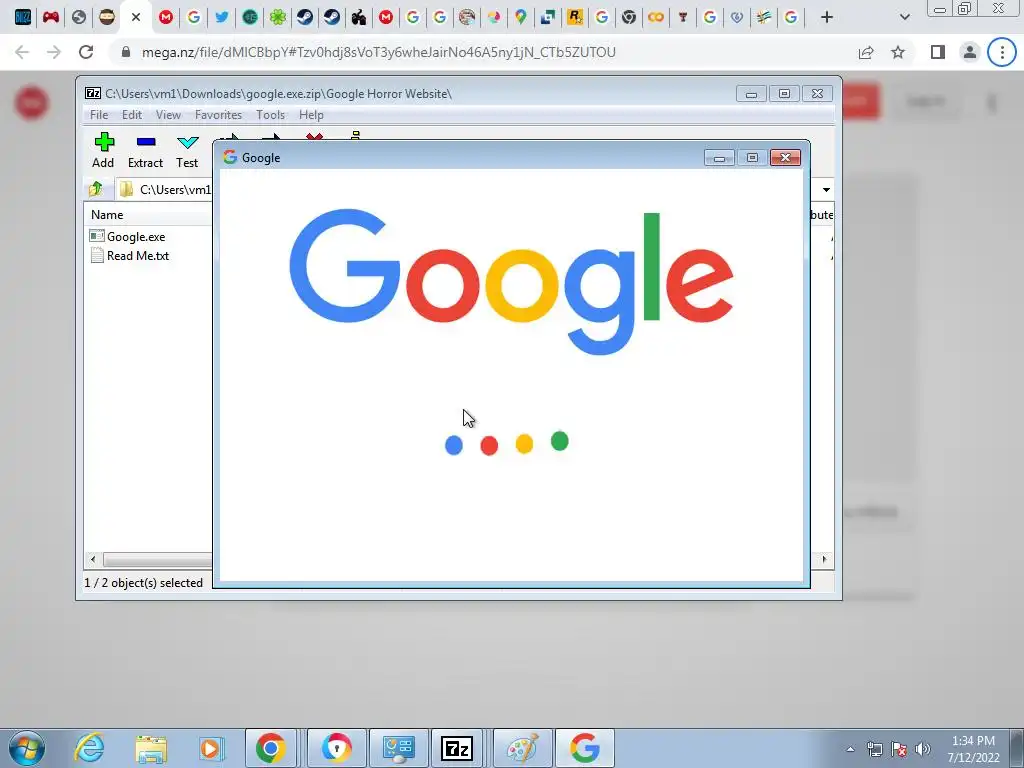Open the View menu in 7-Zip
1024x768 pixels.
pyautogui.click(x=168, y=115)
